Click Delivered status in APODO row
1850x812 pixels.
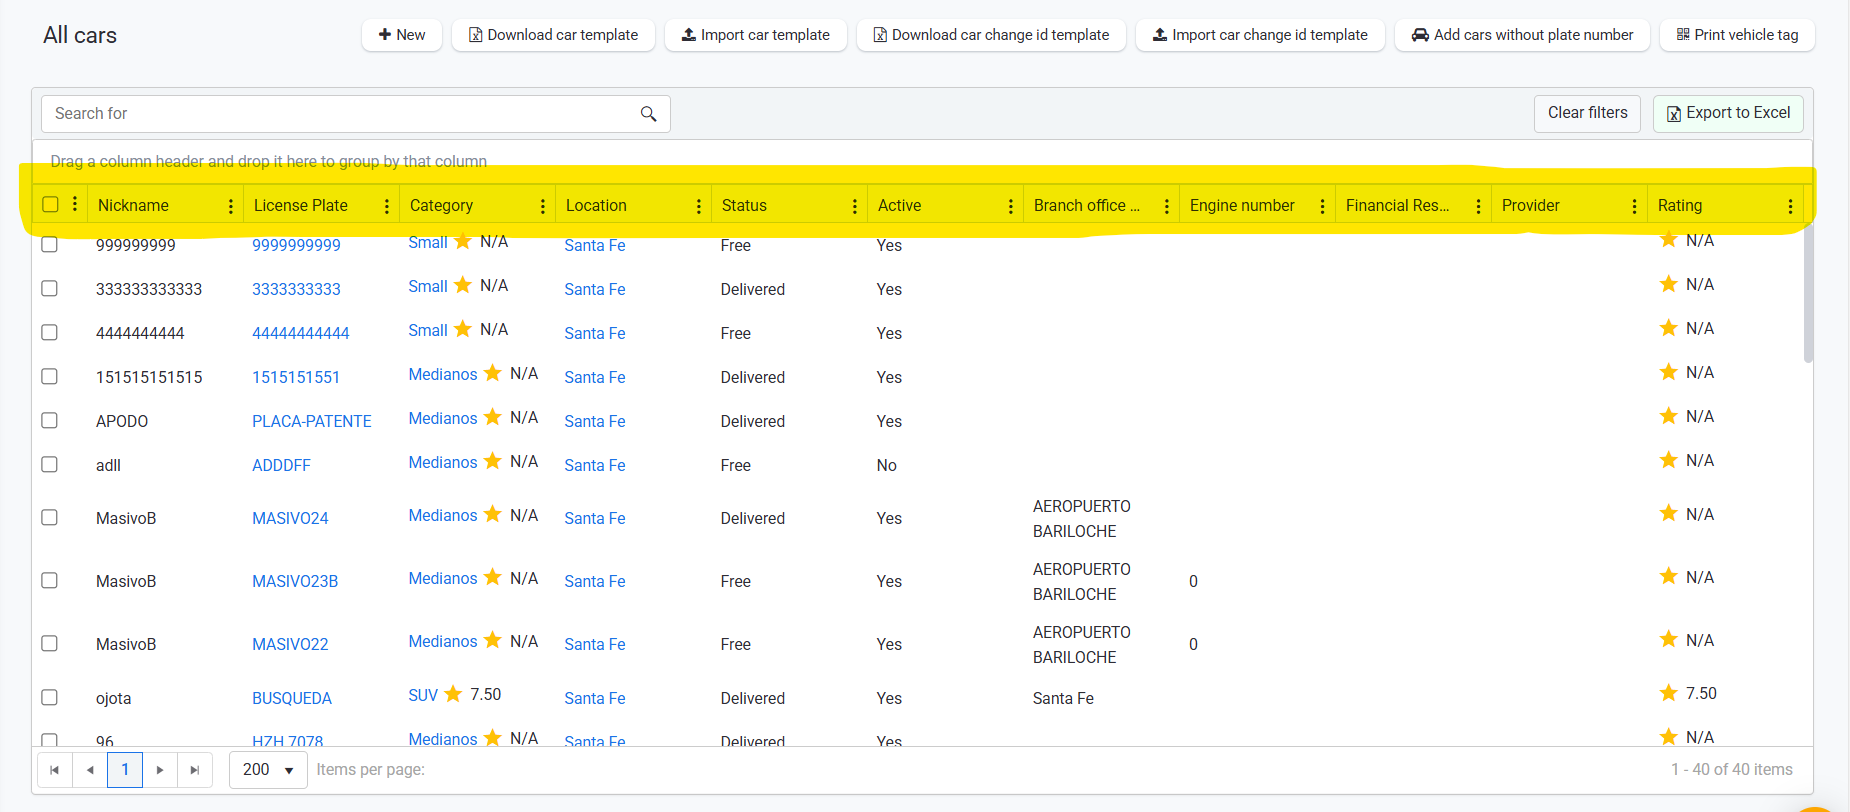[x=753, y=421]
